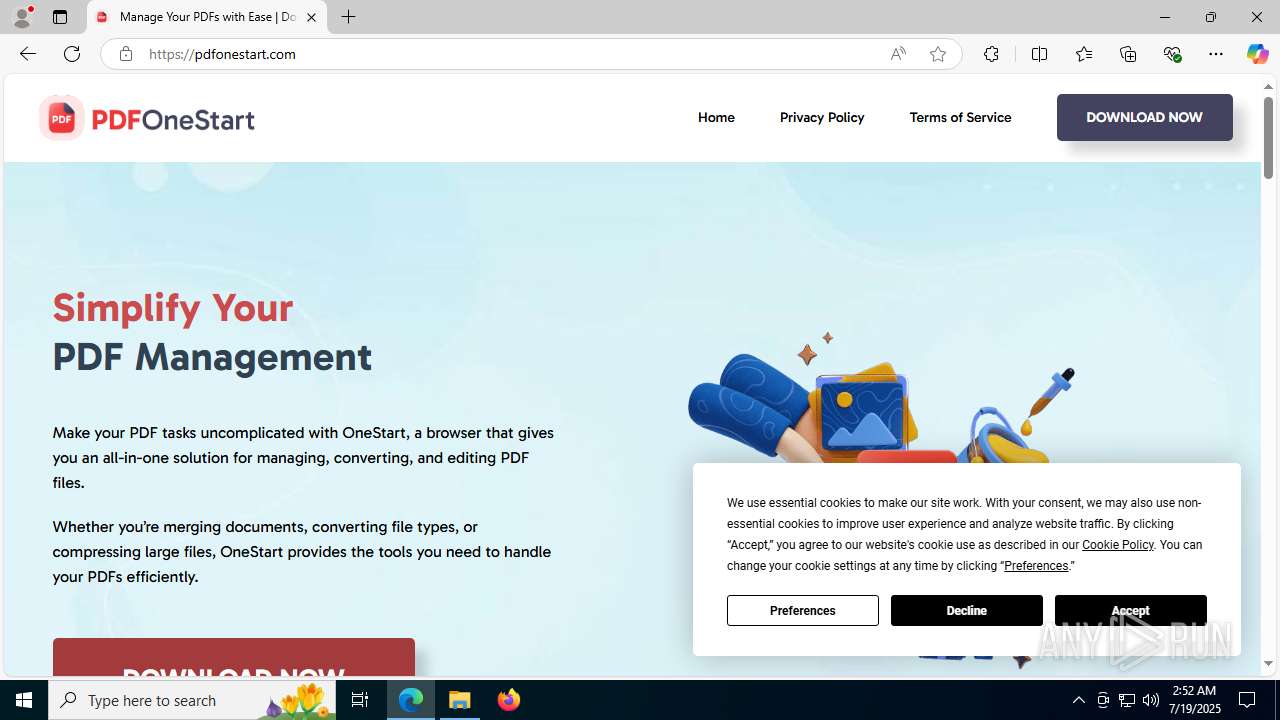Open Settings and more menu

pos(1216,54)
